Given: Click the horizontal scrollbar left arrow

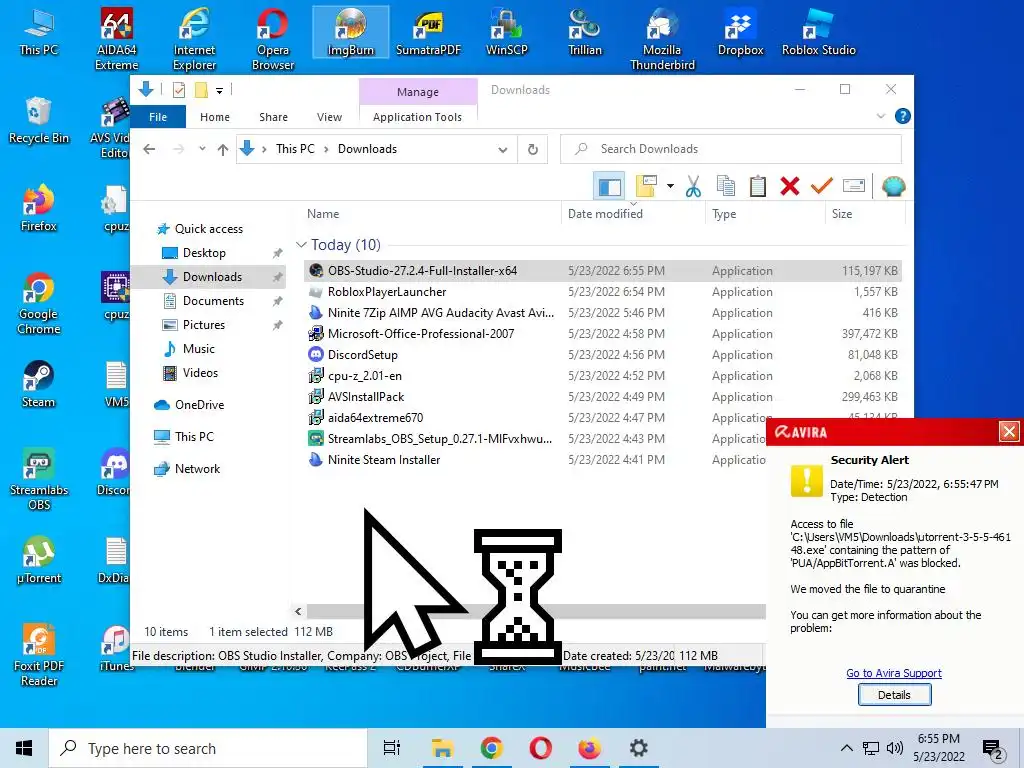Looking at the screenshot, I should coord(298,611).
